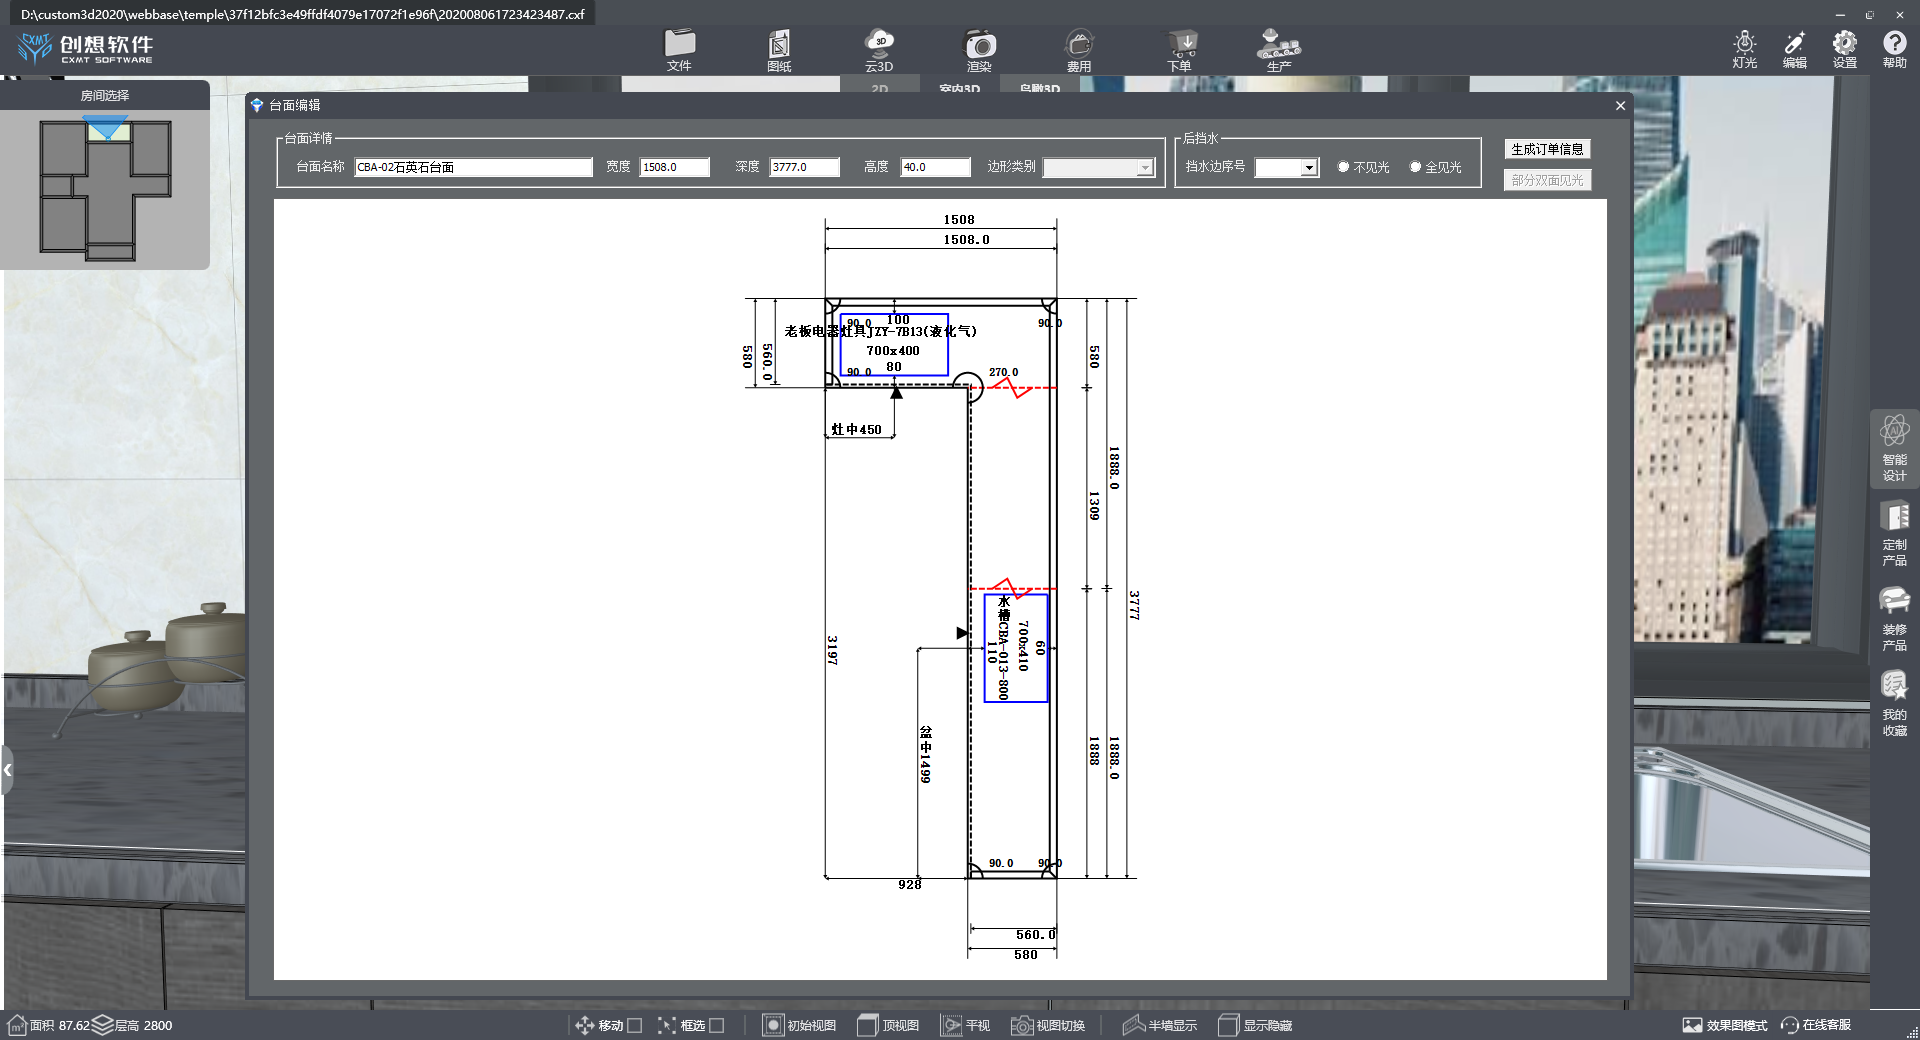Switch to 平视 (Eye-level view)

click(x=965, y=1025)
